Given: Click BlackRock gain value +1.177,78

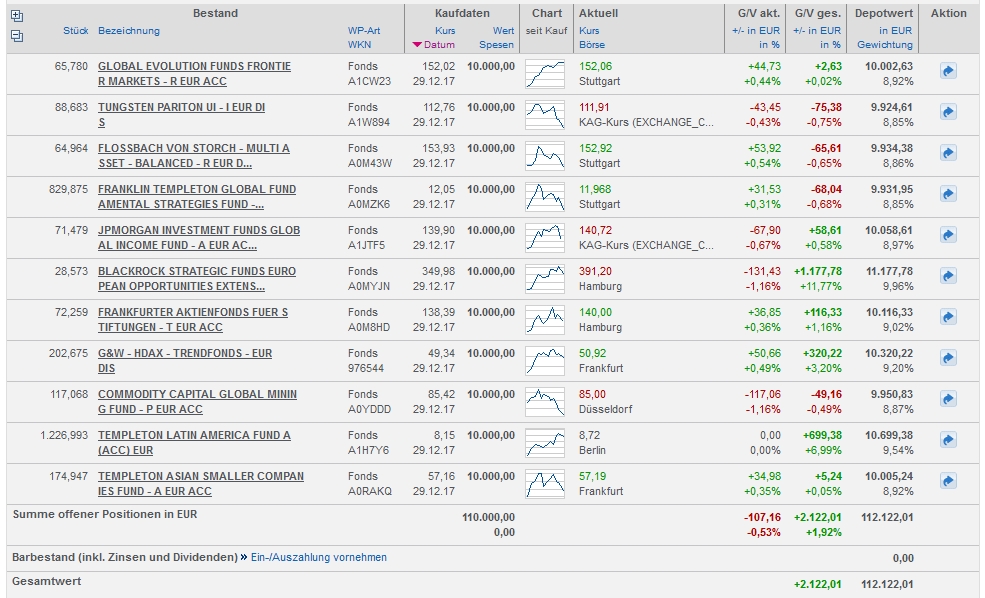Looking at the screenshot, I should pos(818,271).
